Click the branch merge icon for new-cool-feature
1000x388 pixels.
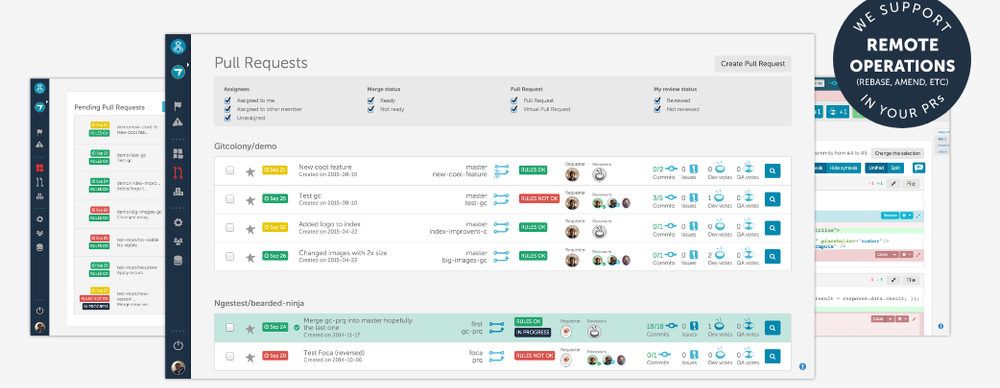tap(501, 170)
